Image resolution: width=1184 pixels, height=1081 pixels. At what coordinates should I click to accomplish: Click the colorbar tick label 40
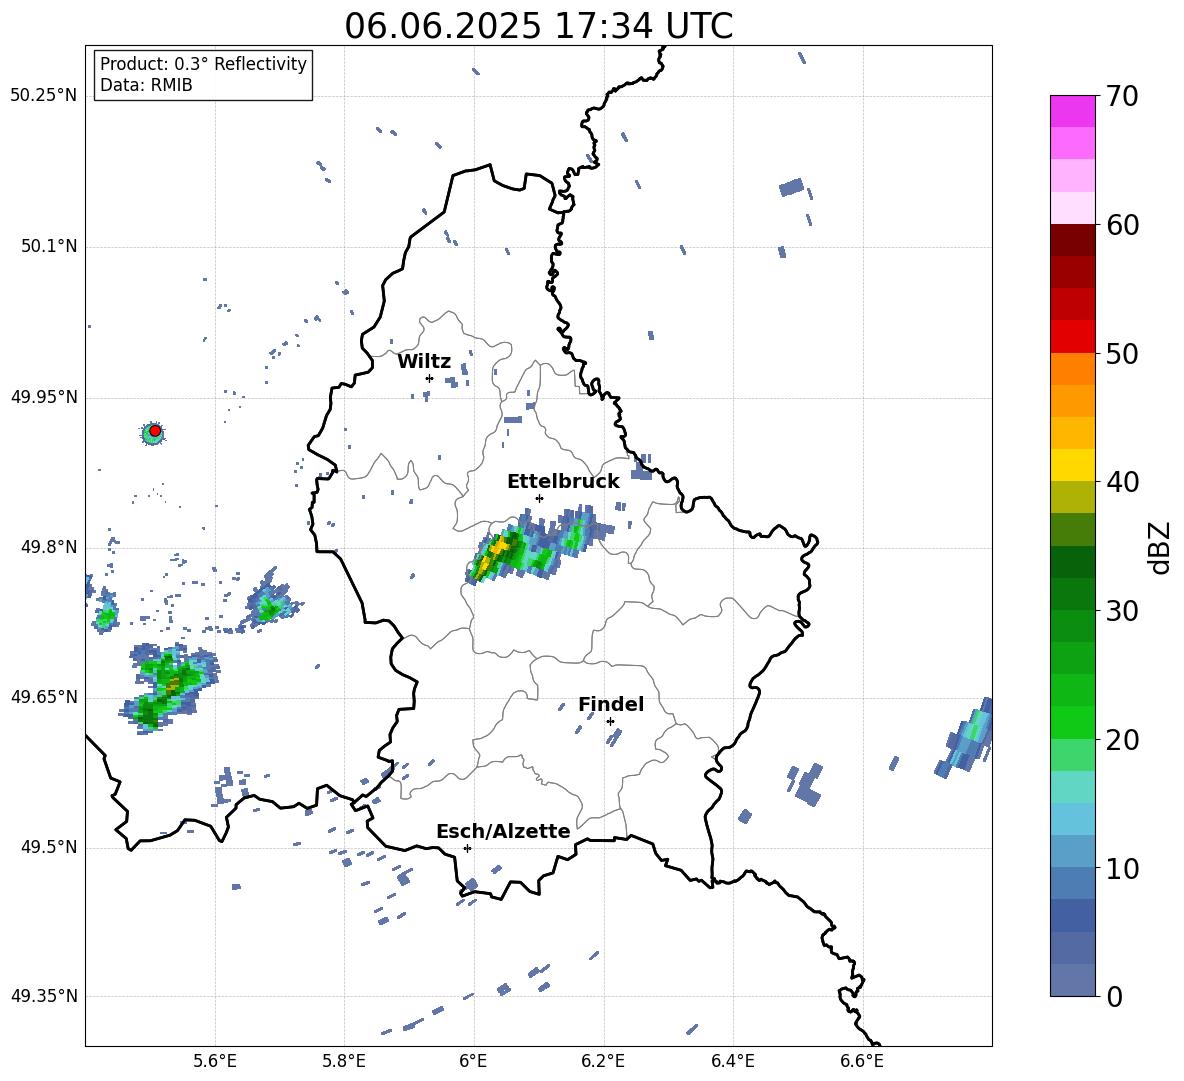[1121, 482]
